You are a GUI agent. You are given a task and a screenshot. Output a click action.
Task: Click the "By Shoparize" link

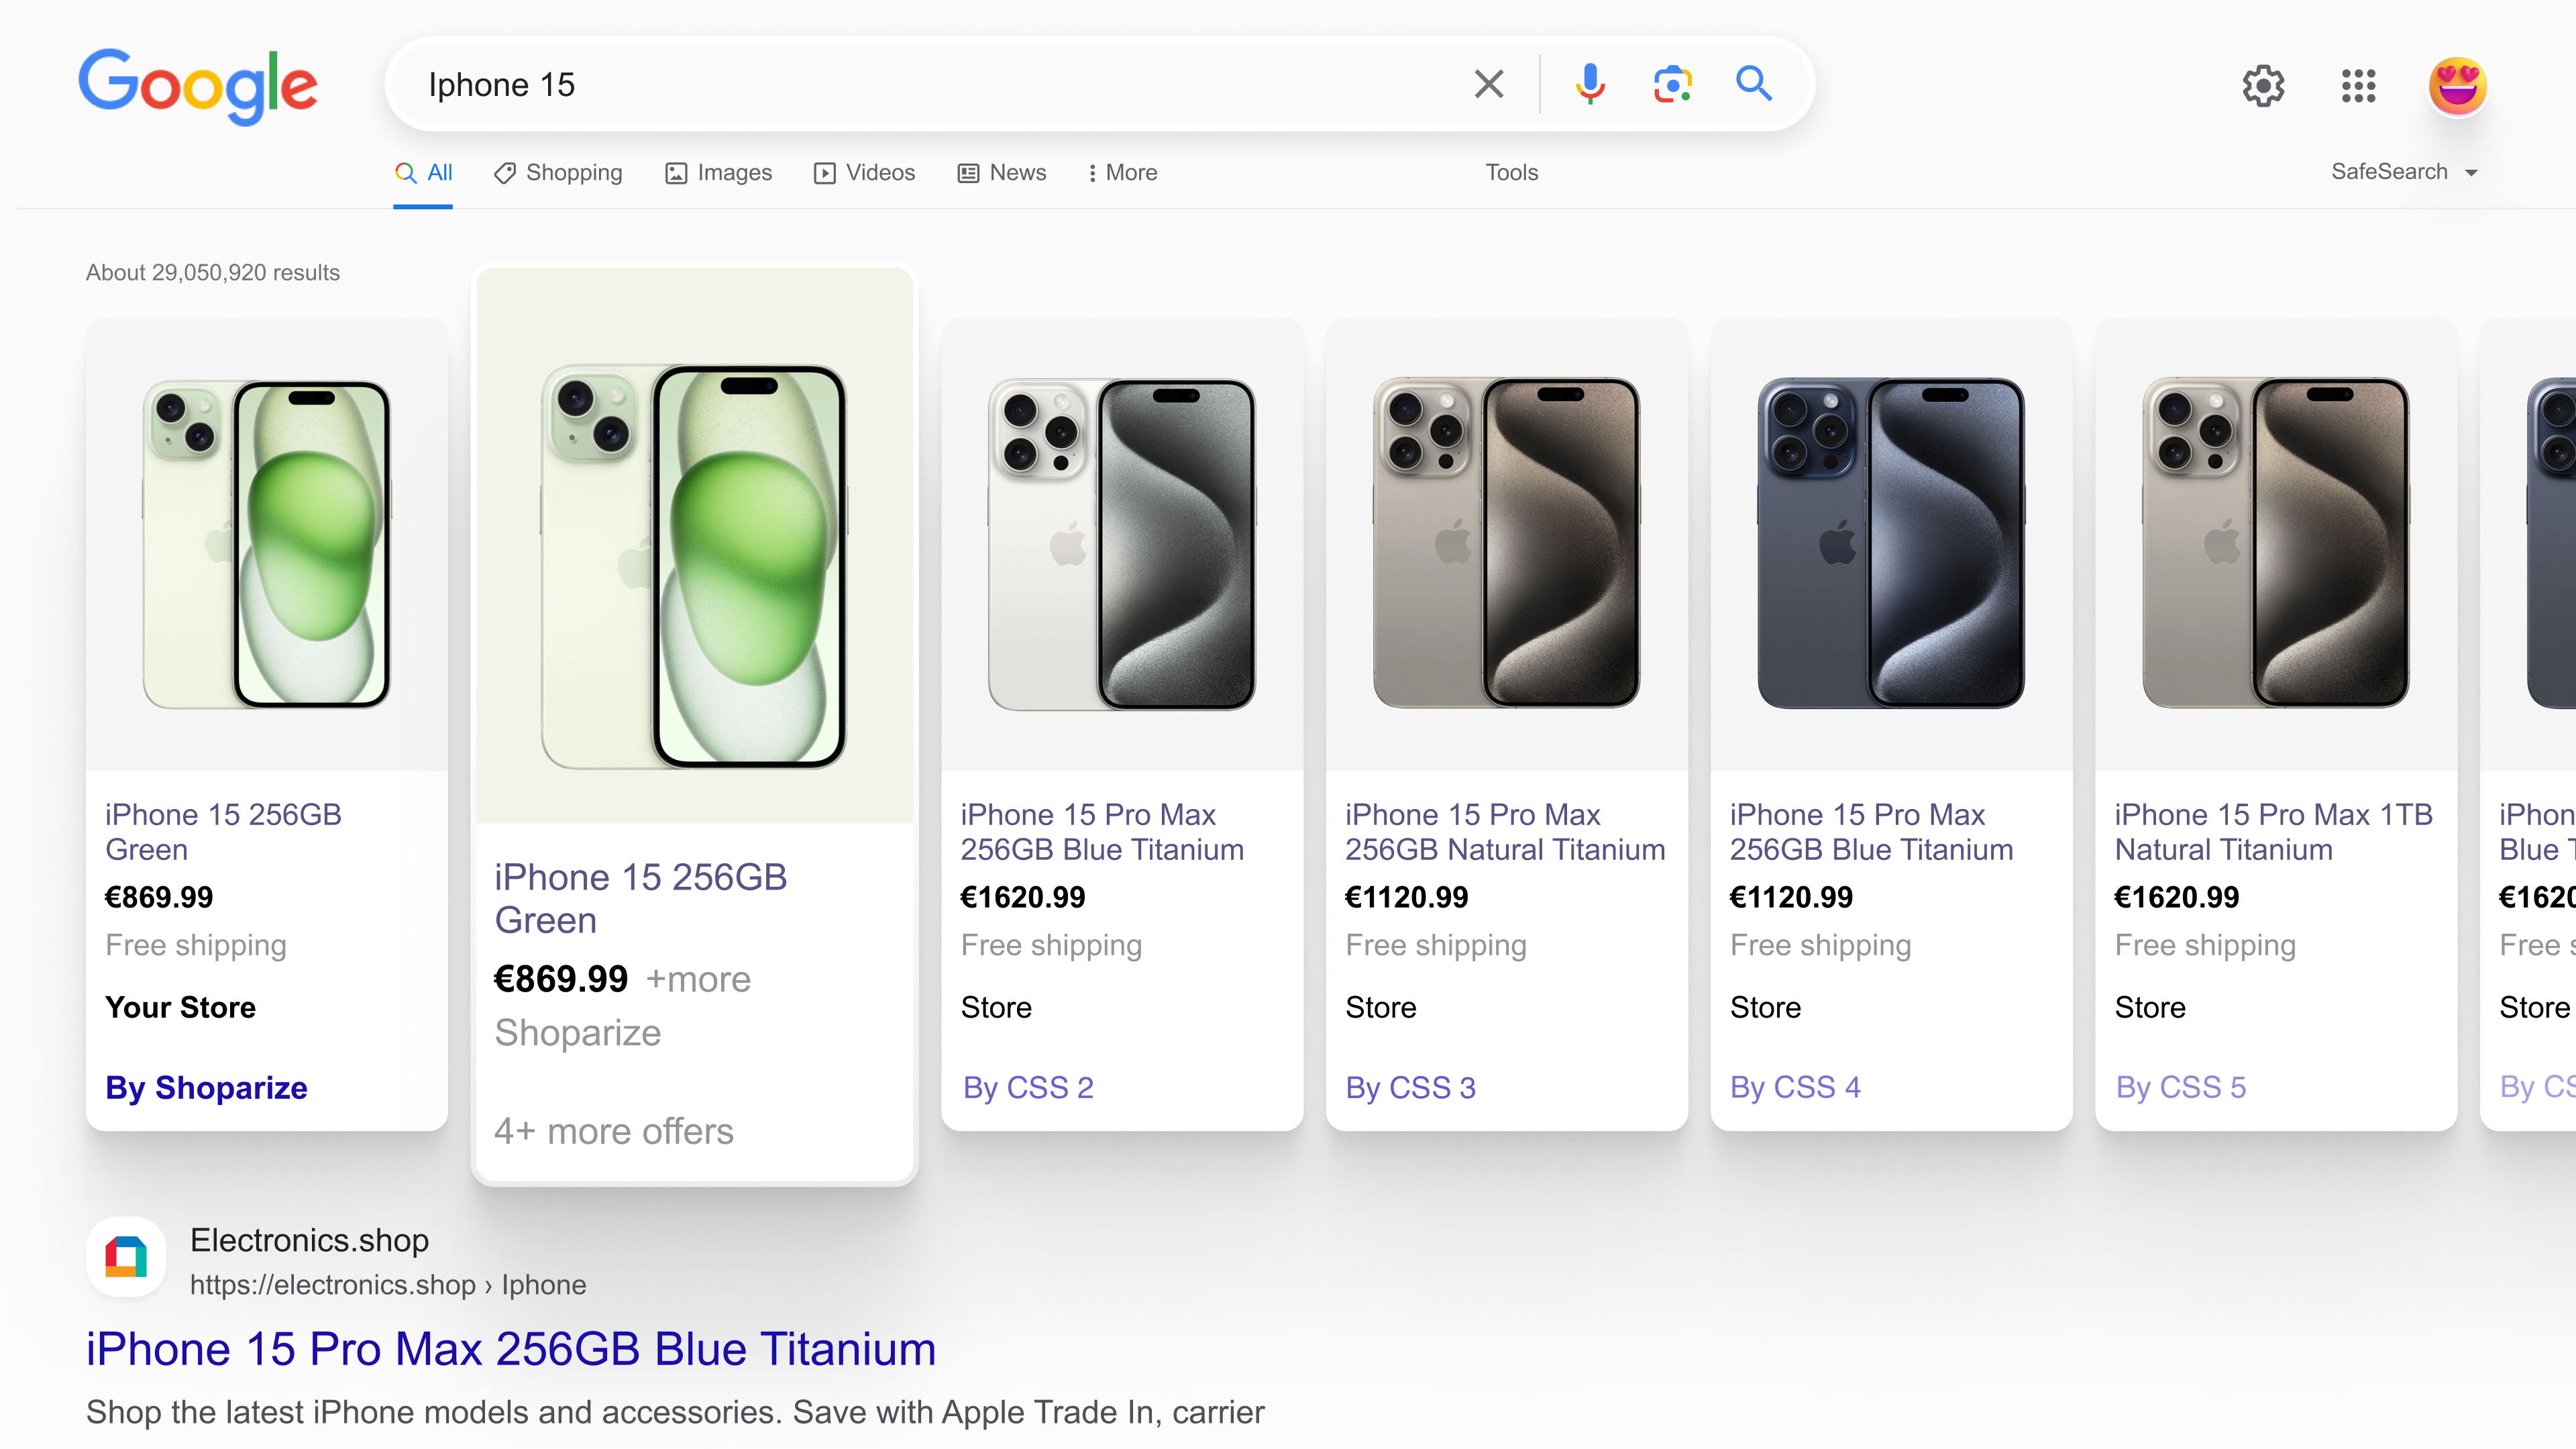pos(207,1087)
